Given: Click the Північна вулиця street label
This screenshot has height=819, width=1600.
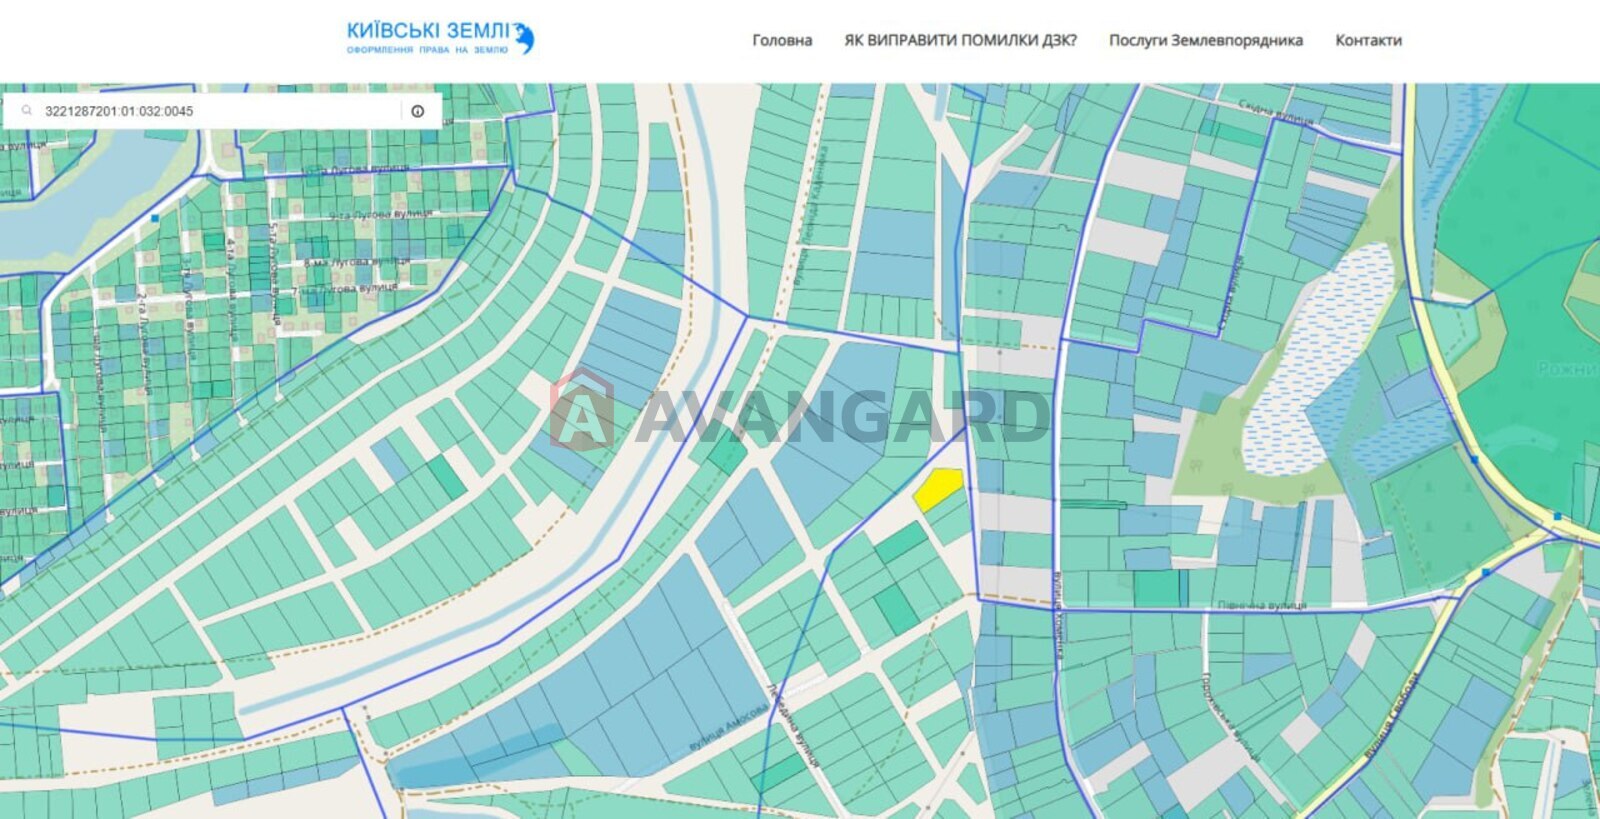Looking at the screenshot, I should 1262,606.
